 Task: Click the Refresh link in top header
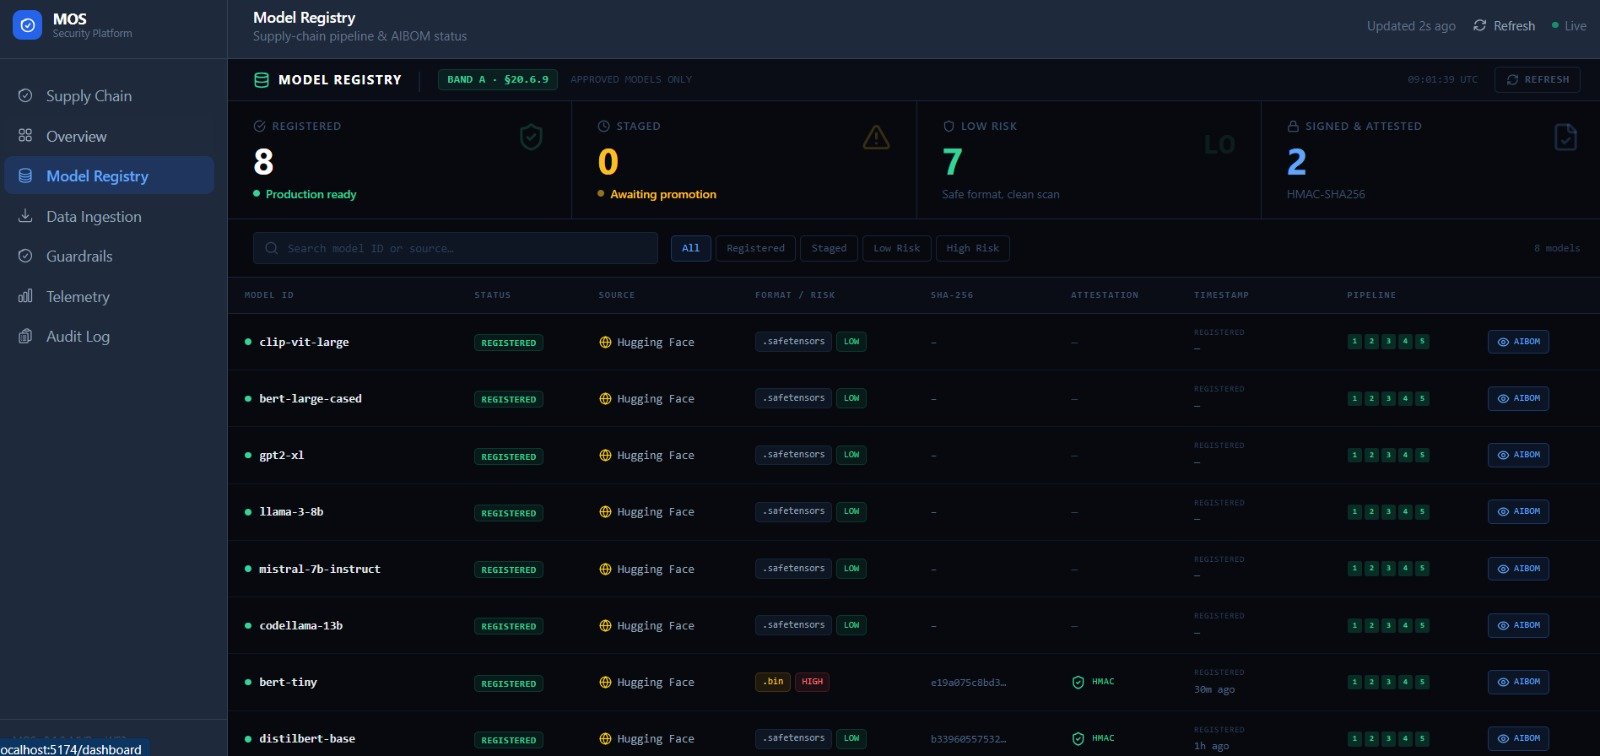tap(1504, 26)
